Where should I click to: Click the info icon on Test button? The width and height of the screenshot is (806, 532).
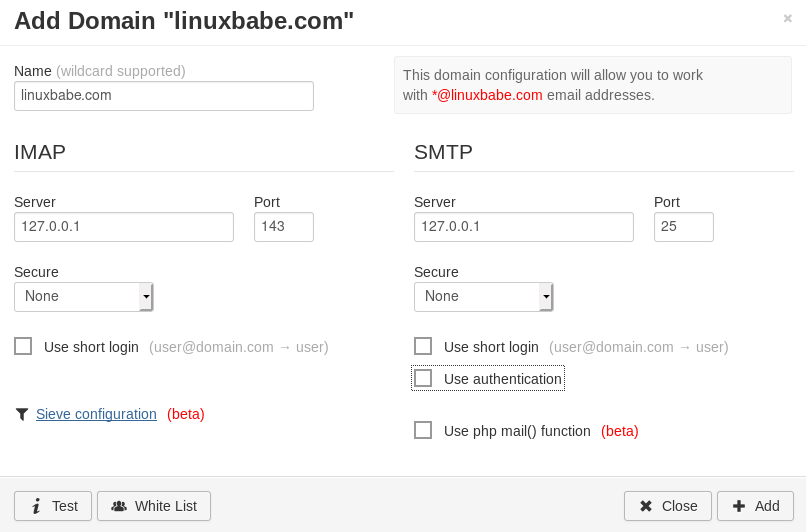(36, 506)
